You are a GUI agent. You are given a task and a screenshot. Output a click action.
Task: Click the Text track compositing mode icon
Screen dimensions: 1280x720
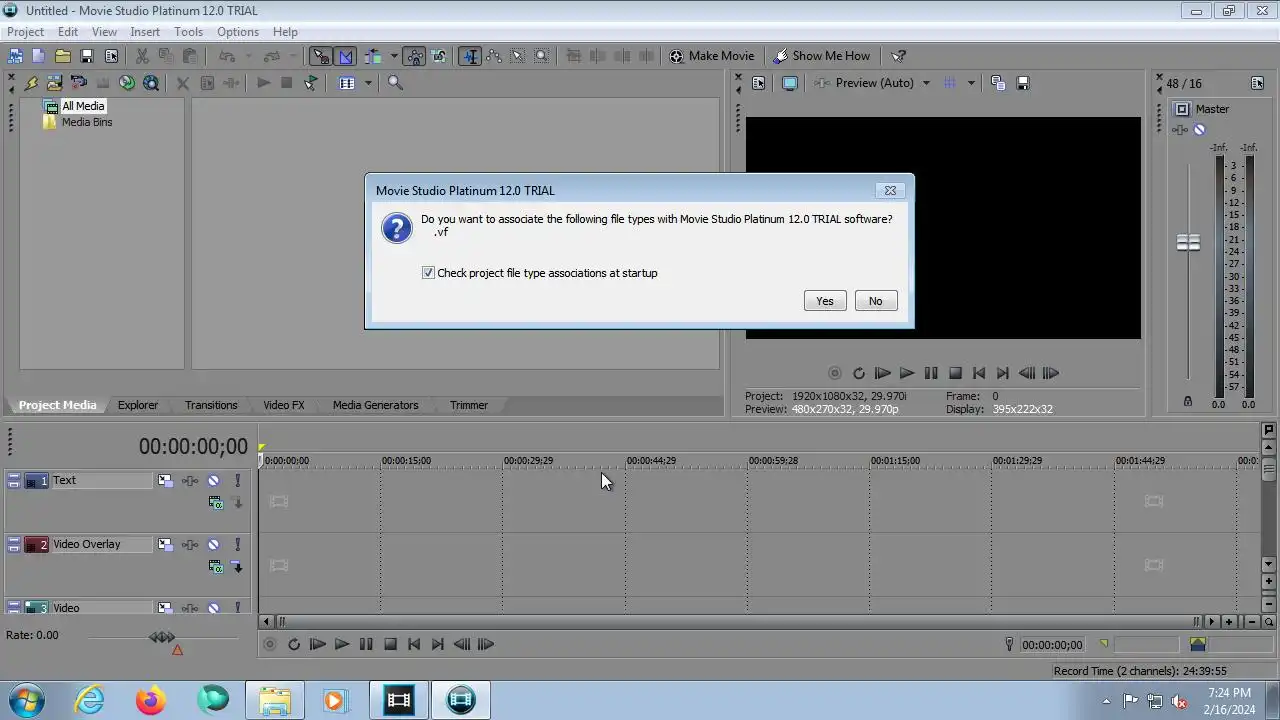pyautogui.click(x=216, y=503)
